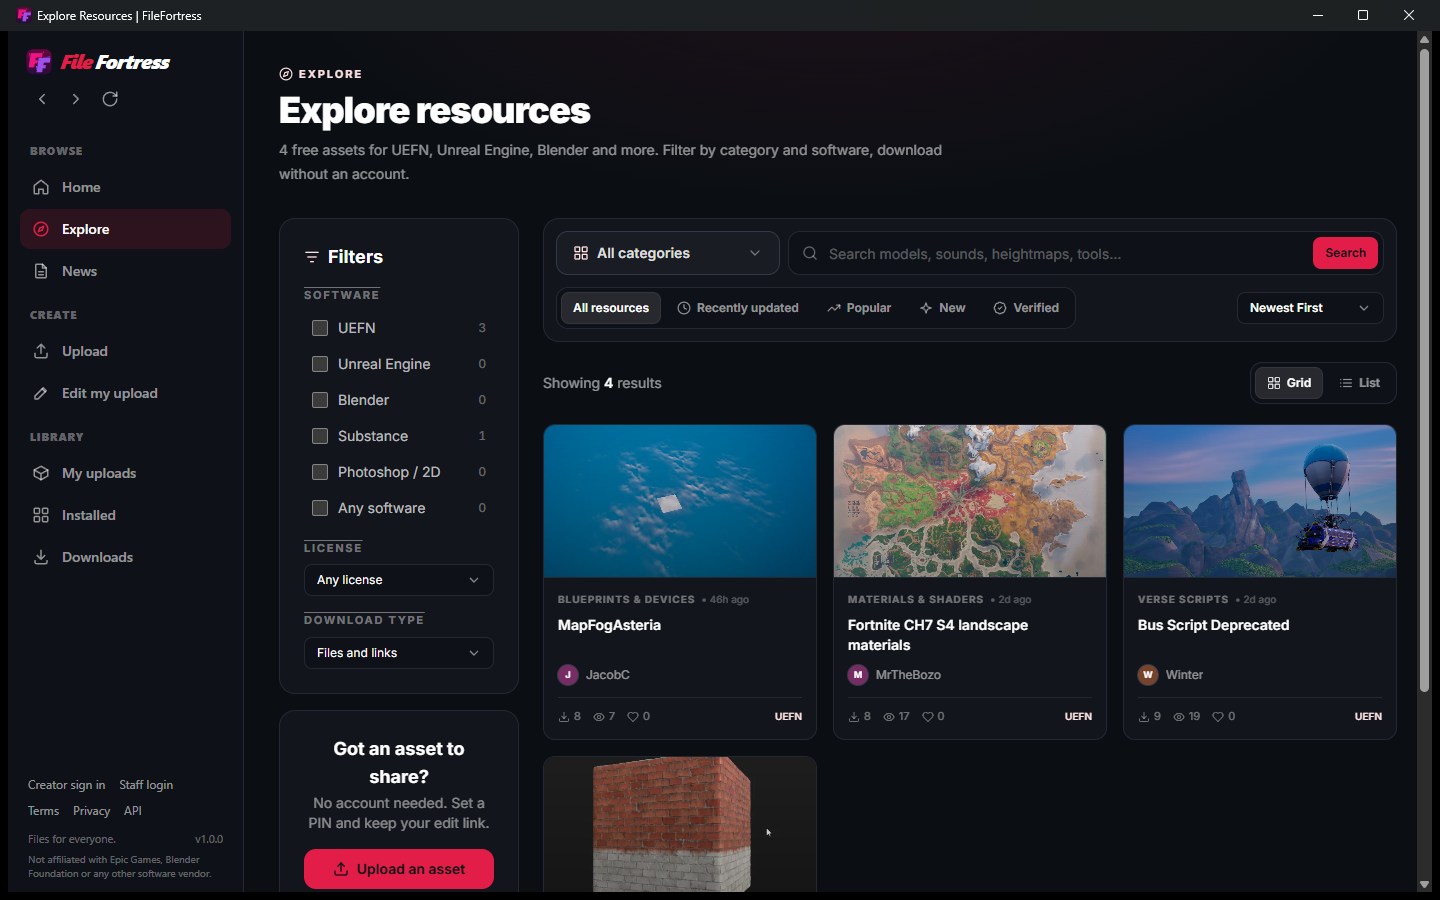Open the Staff login link
Viewport: 1440px width, 900px height.
coord(146,785)
